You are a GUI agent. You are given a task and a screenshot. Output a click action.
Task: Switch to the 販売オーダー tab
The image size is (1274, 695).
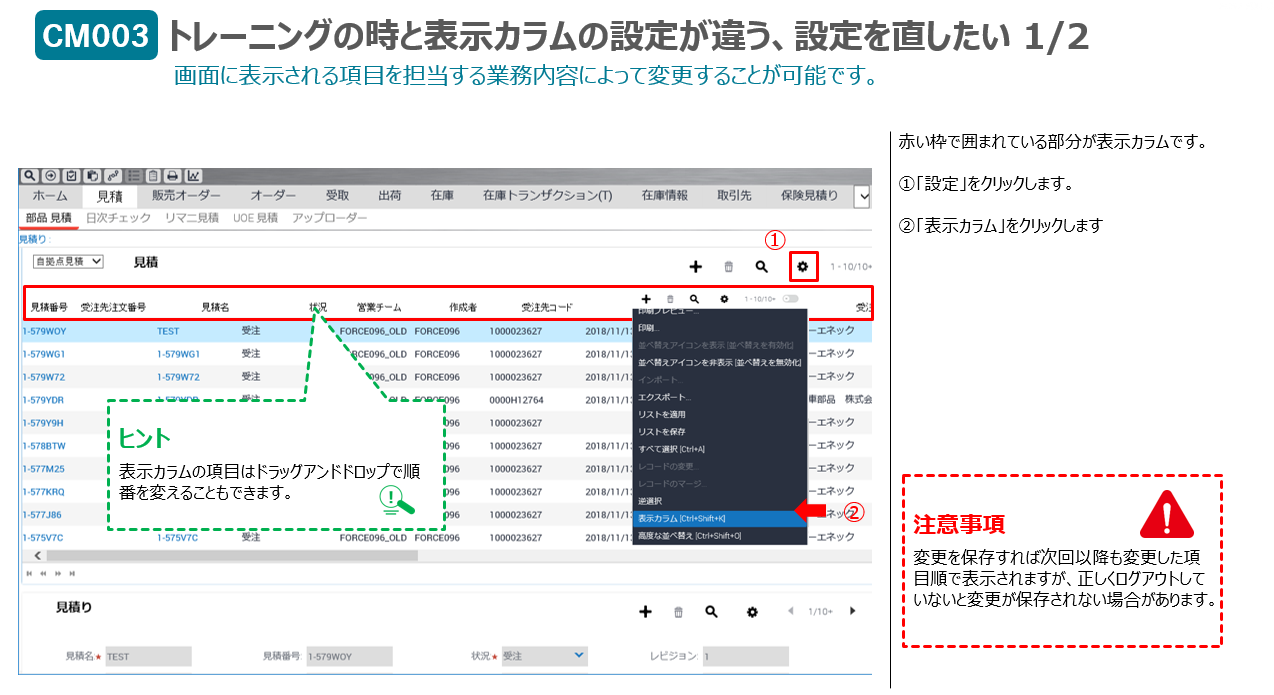pyautogui.click(x=186, y=196)
